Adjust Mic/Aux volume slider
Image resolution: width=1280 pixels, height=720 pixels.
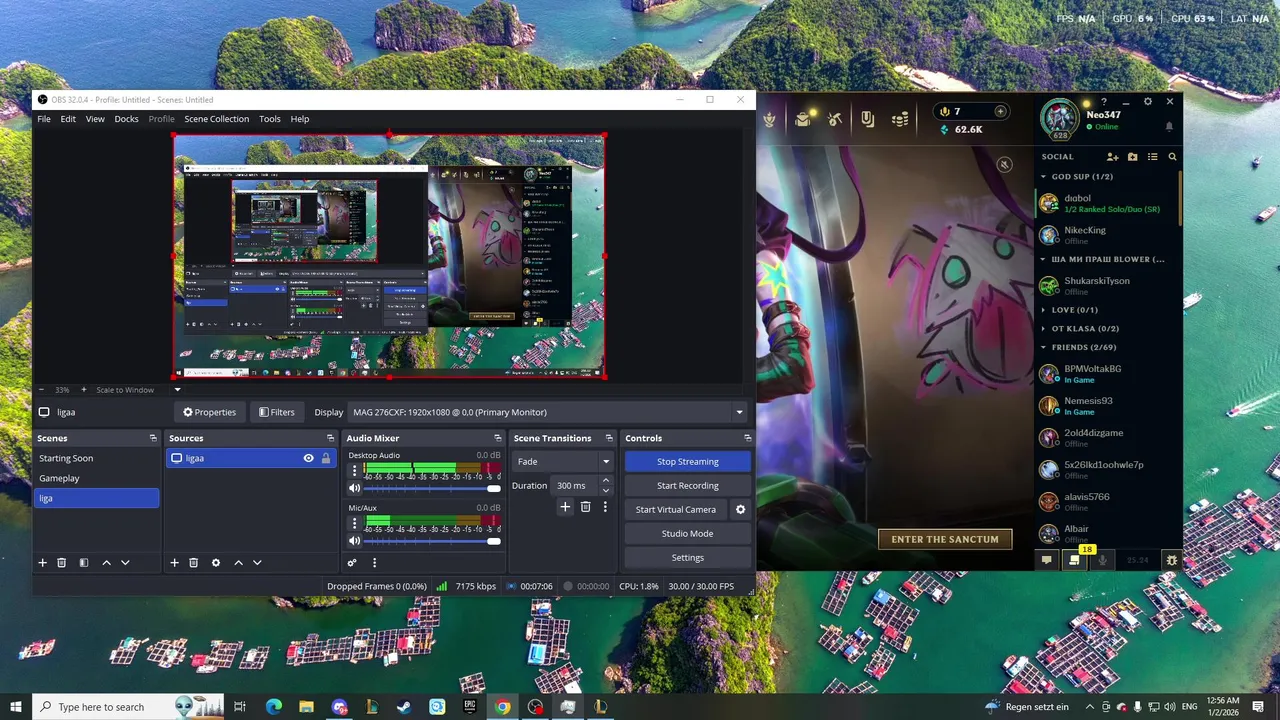[431, 541]
